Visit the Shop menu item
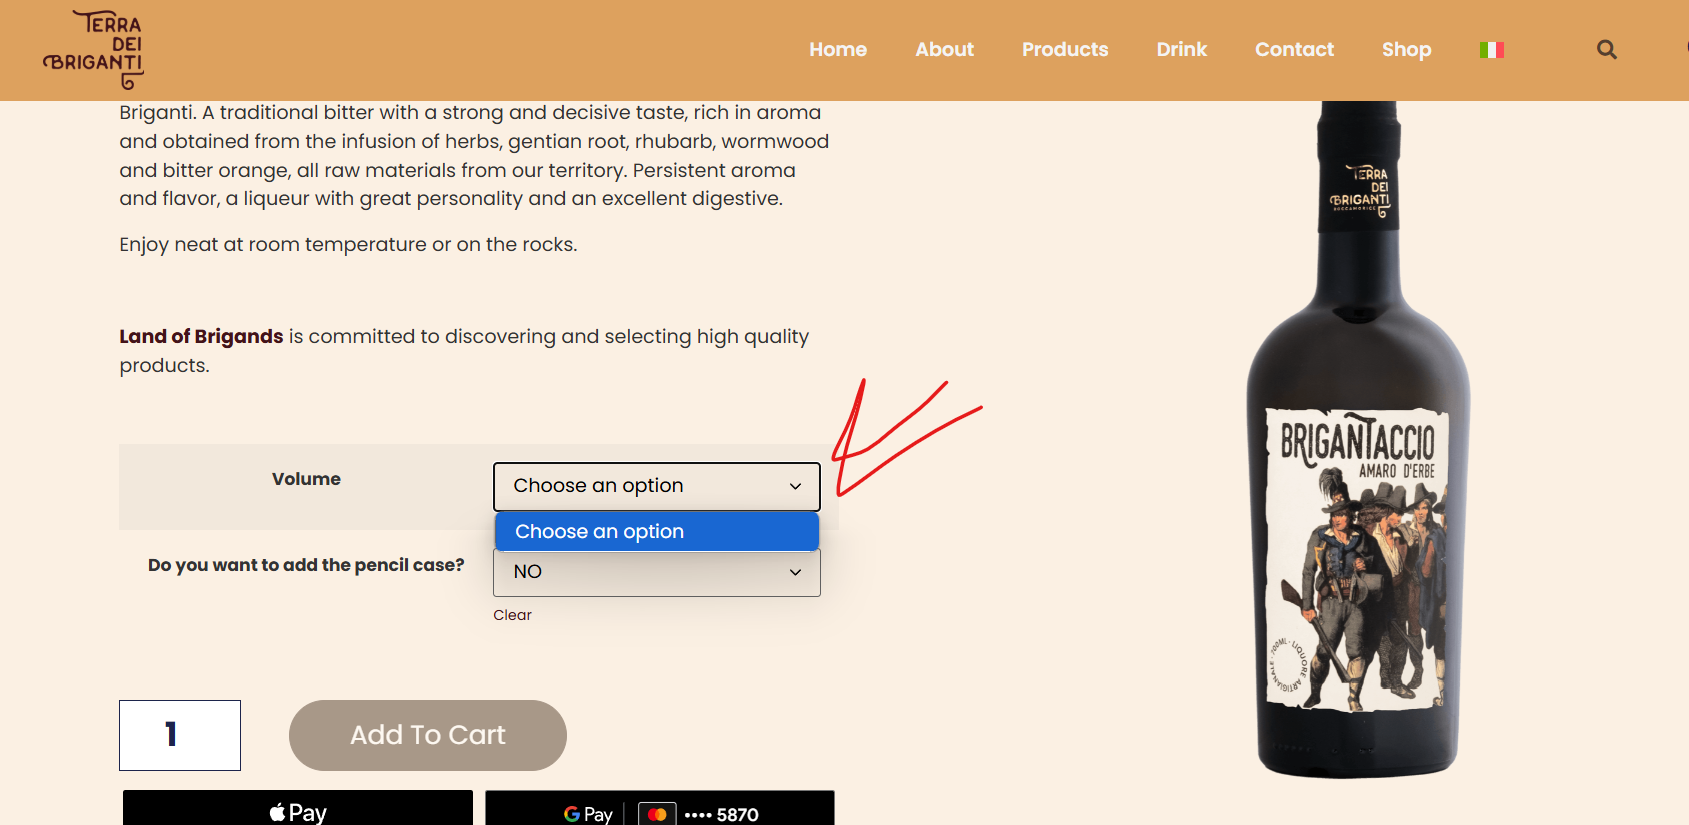Image resolution: width=1689 pixels, height=825 pixels. click(x=1406, y=49)
